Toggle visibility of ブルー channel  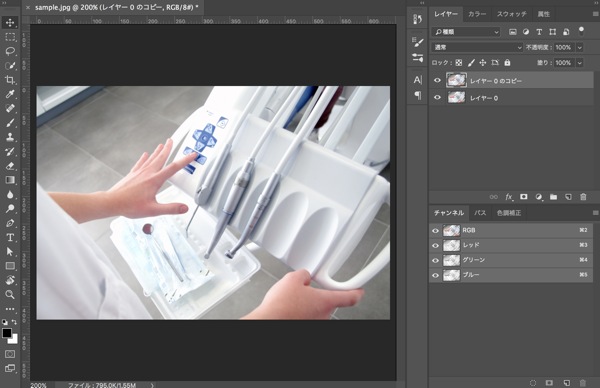(435, 275)
